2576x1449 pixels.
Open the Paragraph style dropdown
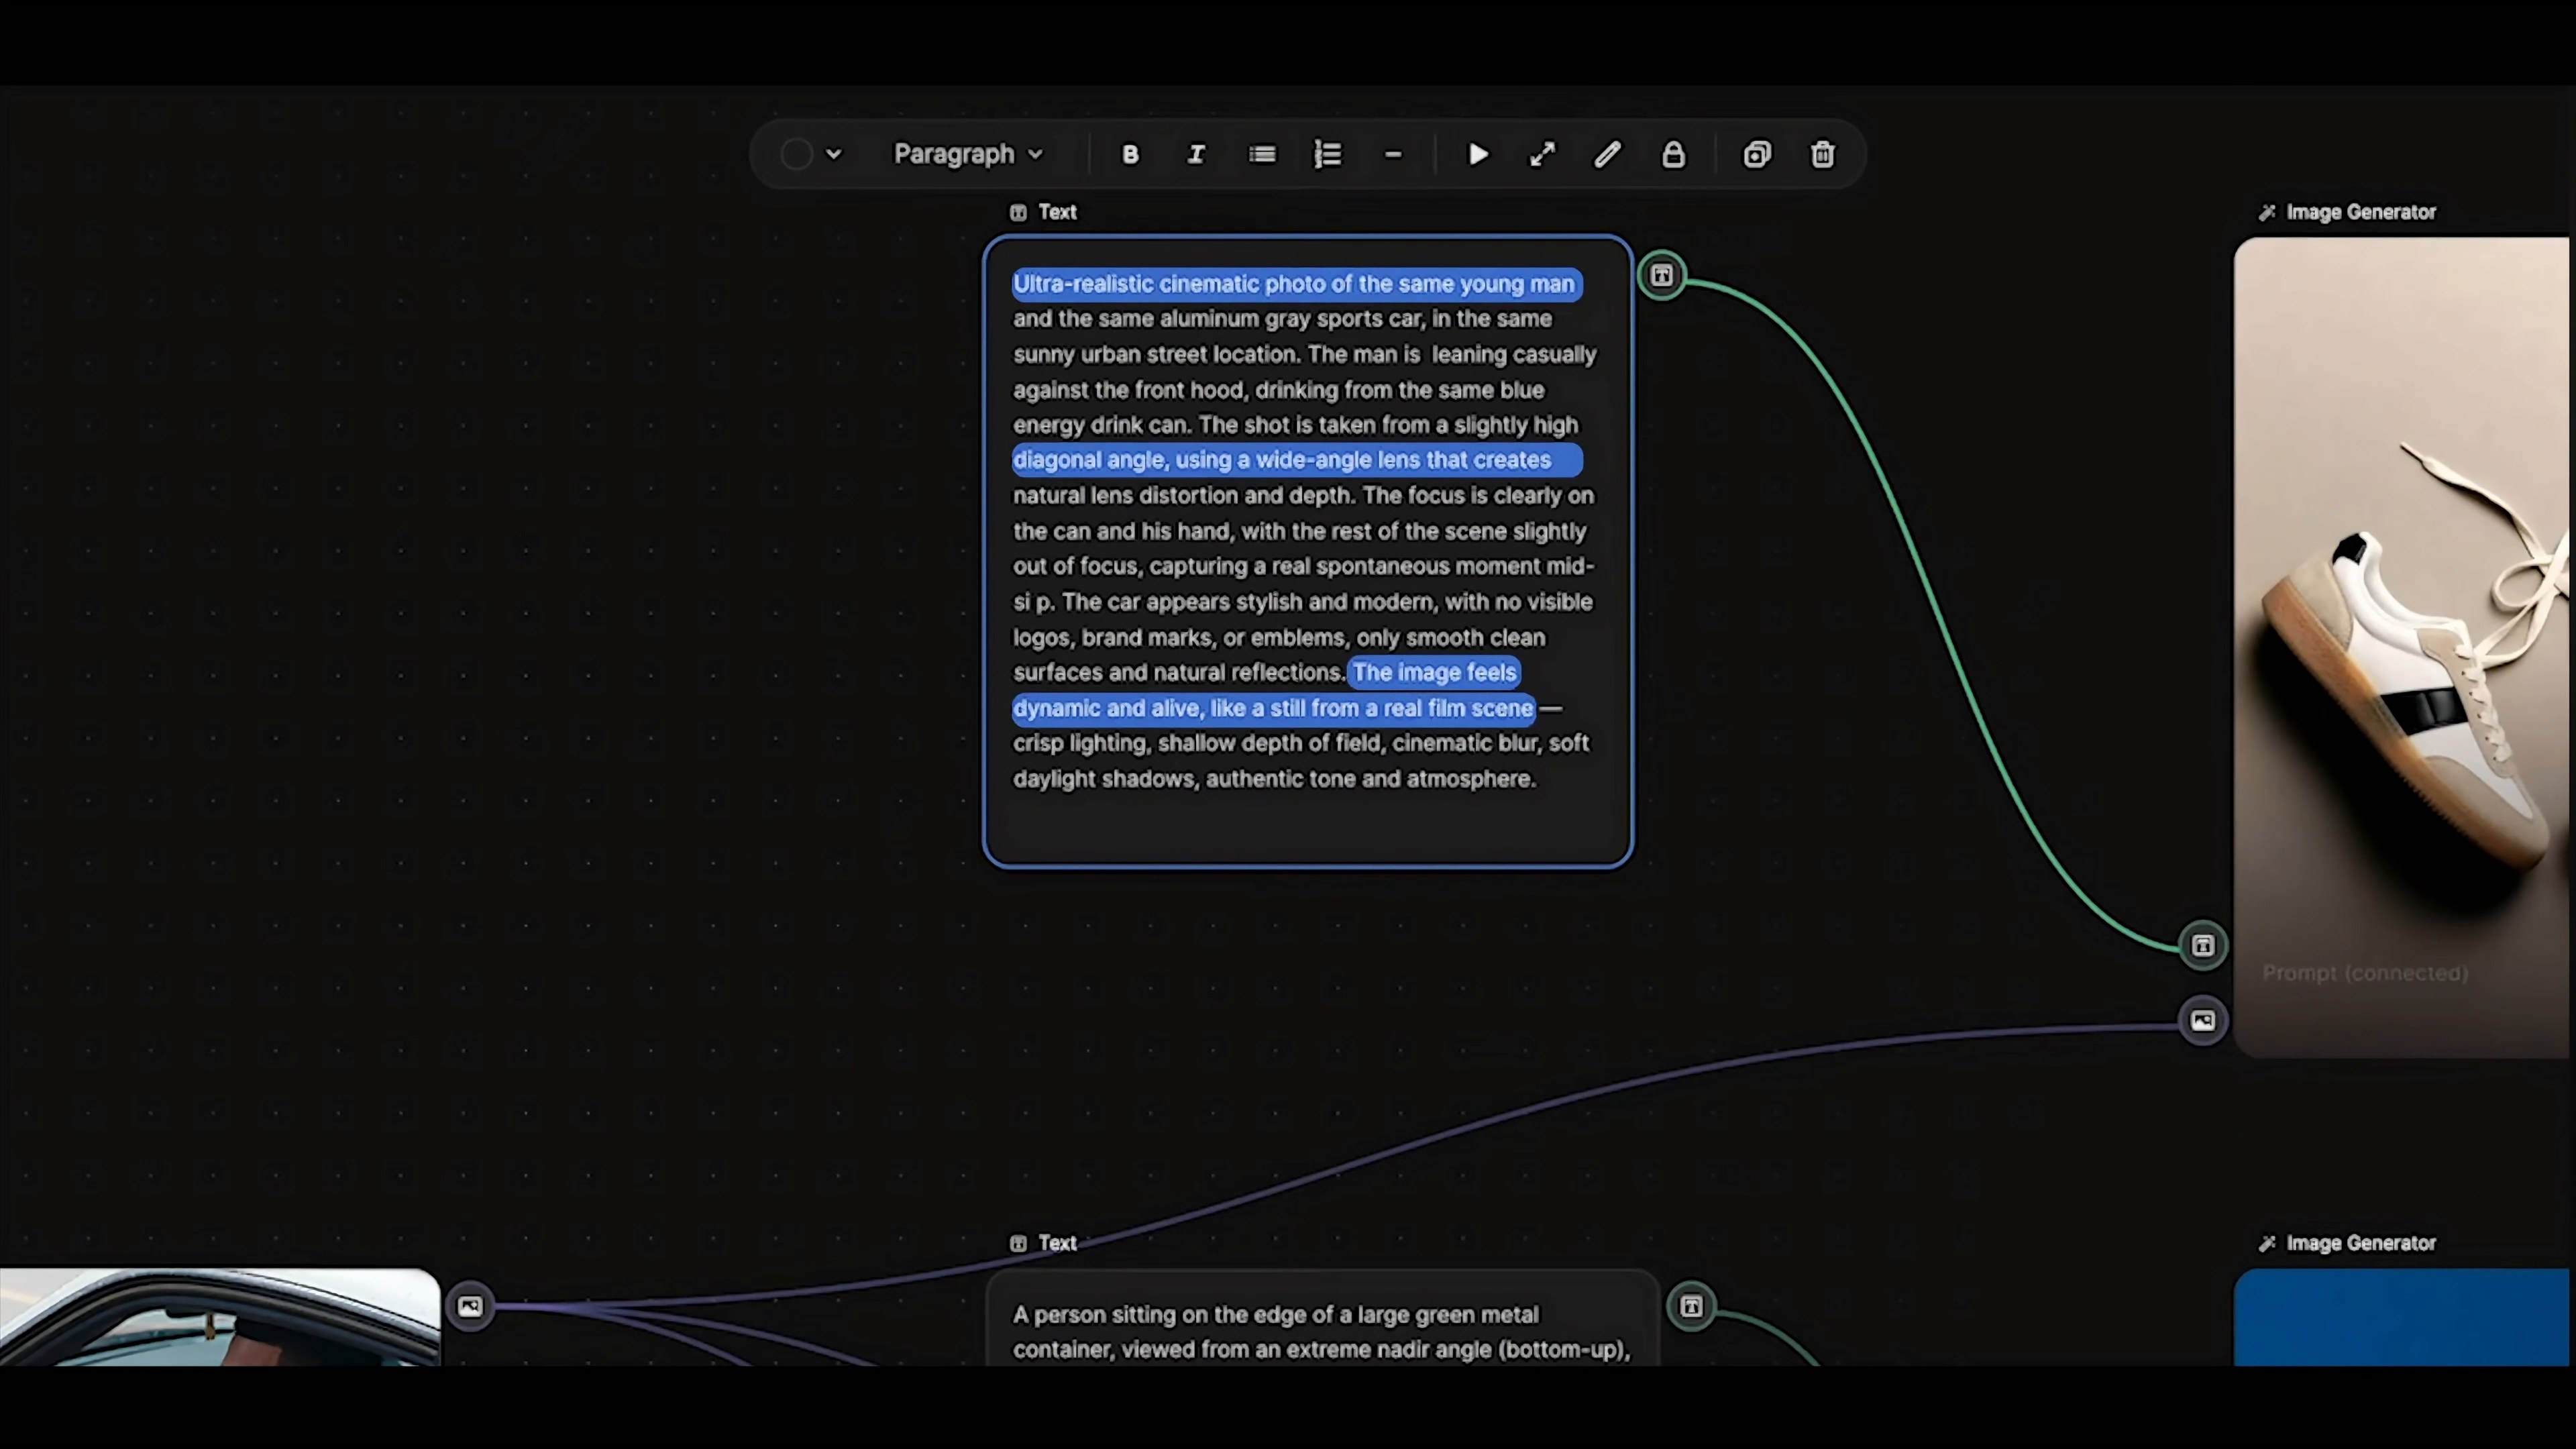coord(968,154)
